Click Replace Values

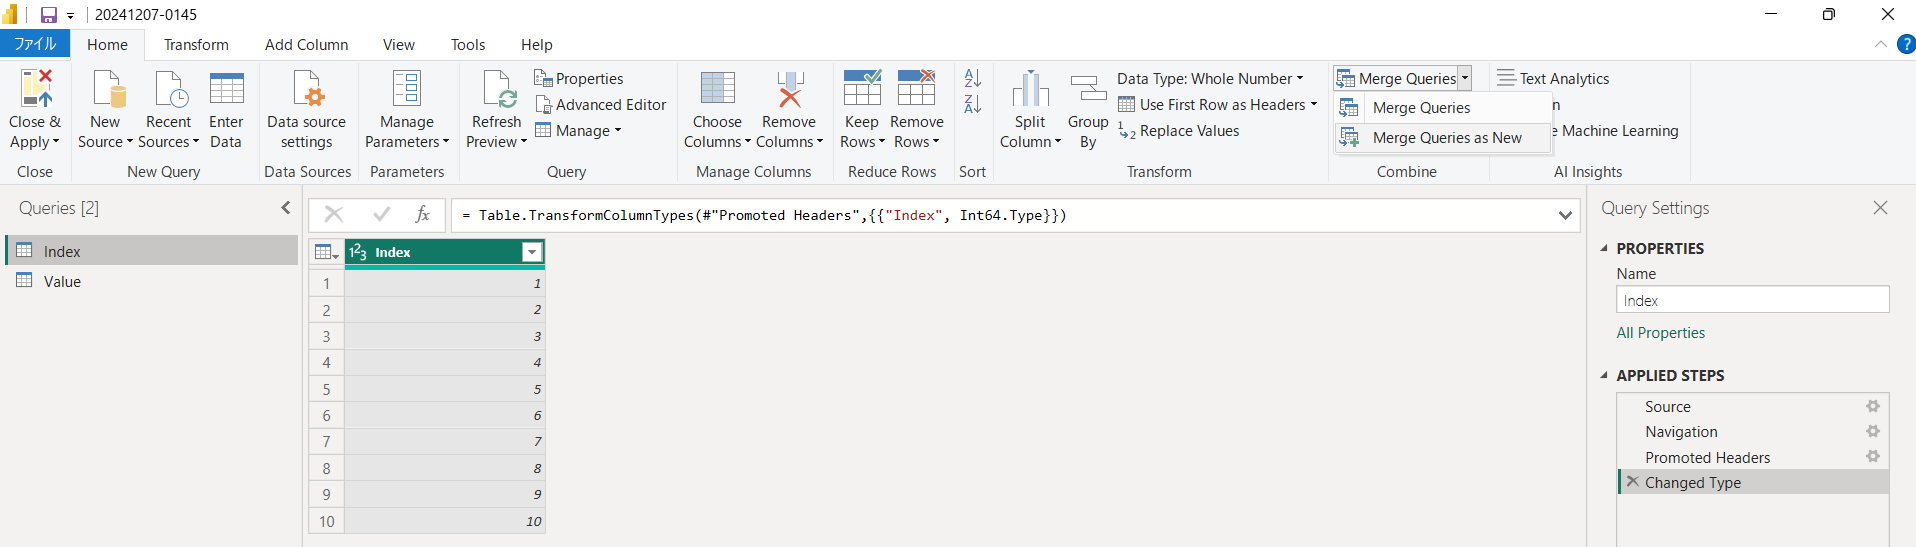1178,131
